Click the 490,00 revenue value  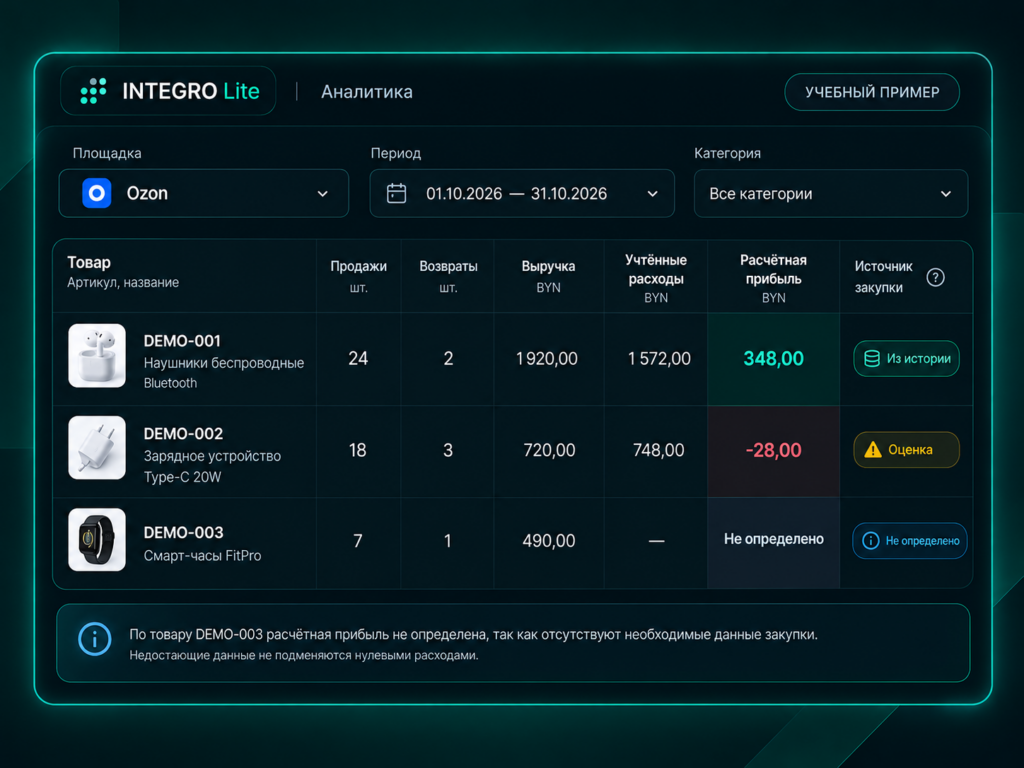point(549,541)
